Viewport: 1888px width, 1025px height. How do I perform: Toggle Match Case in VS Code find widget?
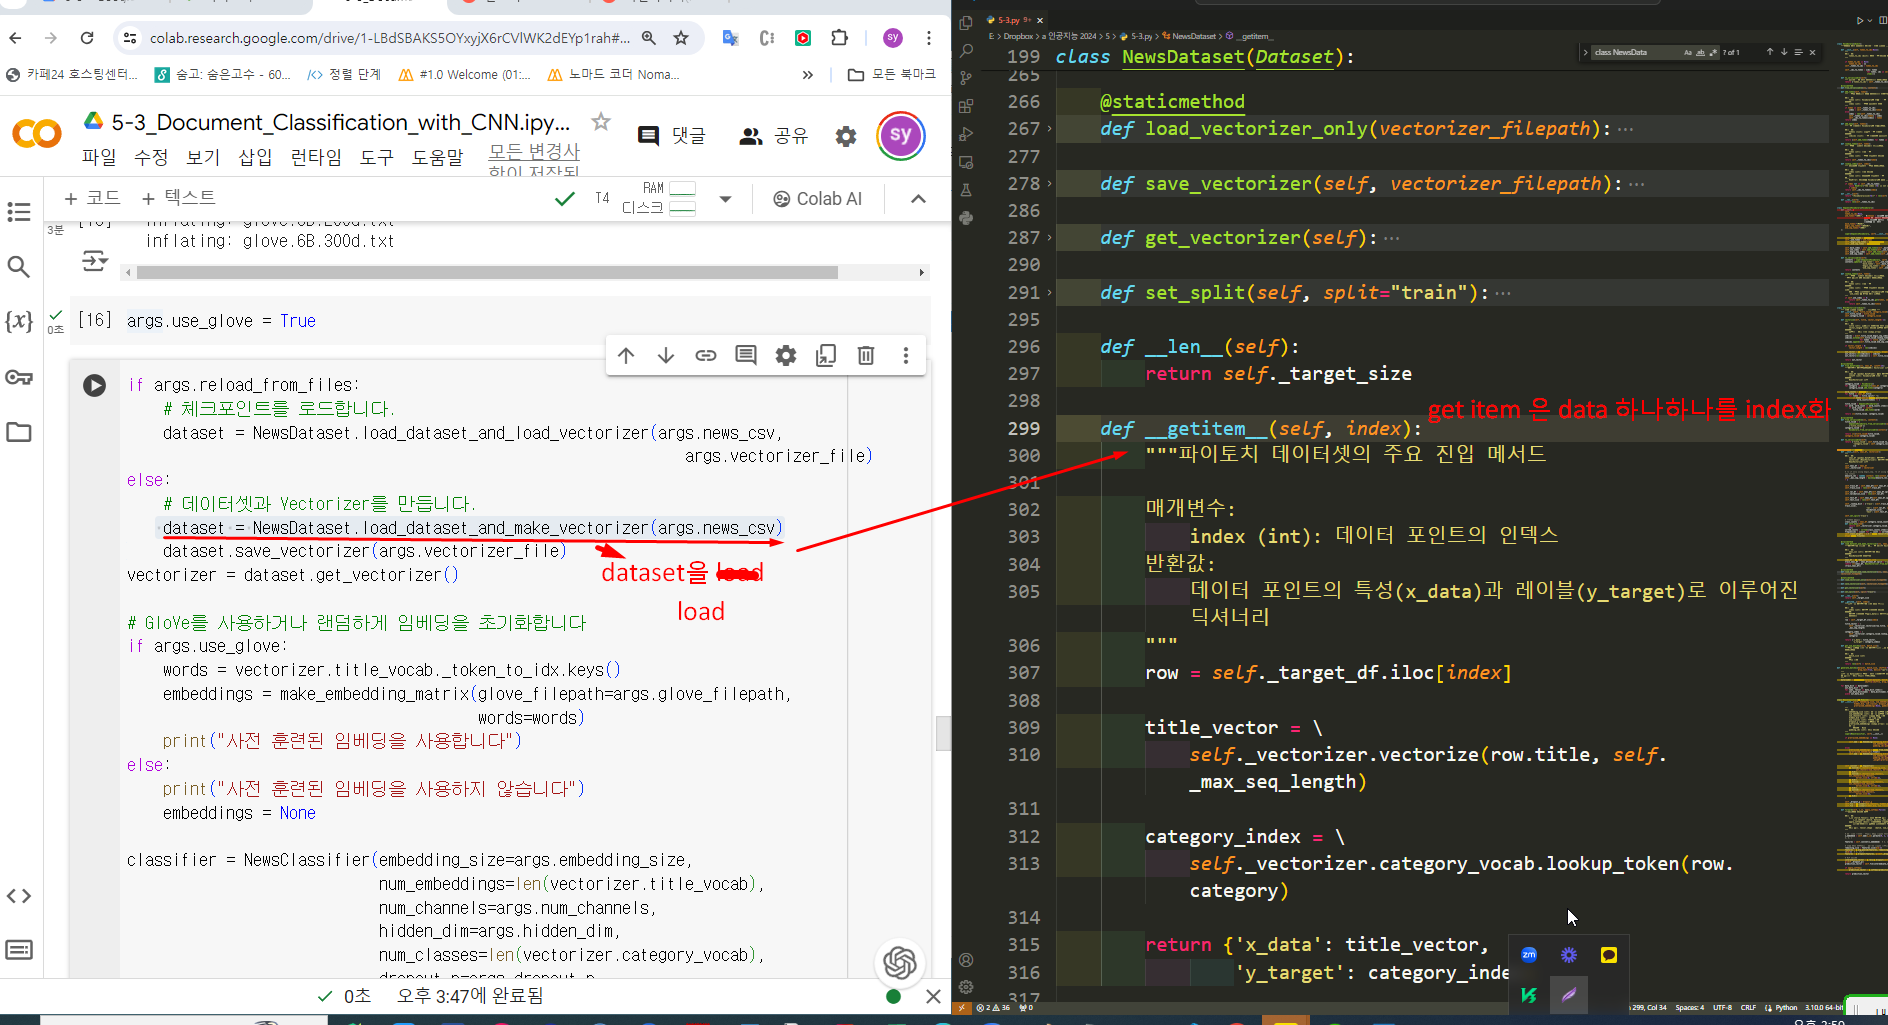coord(1688,52)
